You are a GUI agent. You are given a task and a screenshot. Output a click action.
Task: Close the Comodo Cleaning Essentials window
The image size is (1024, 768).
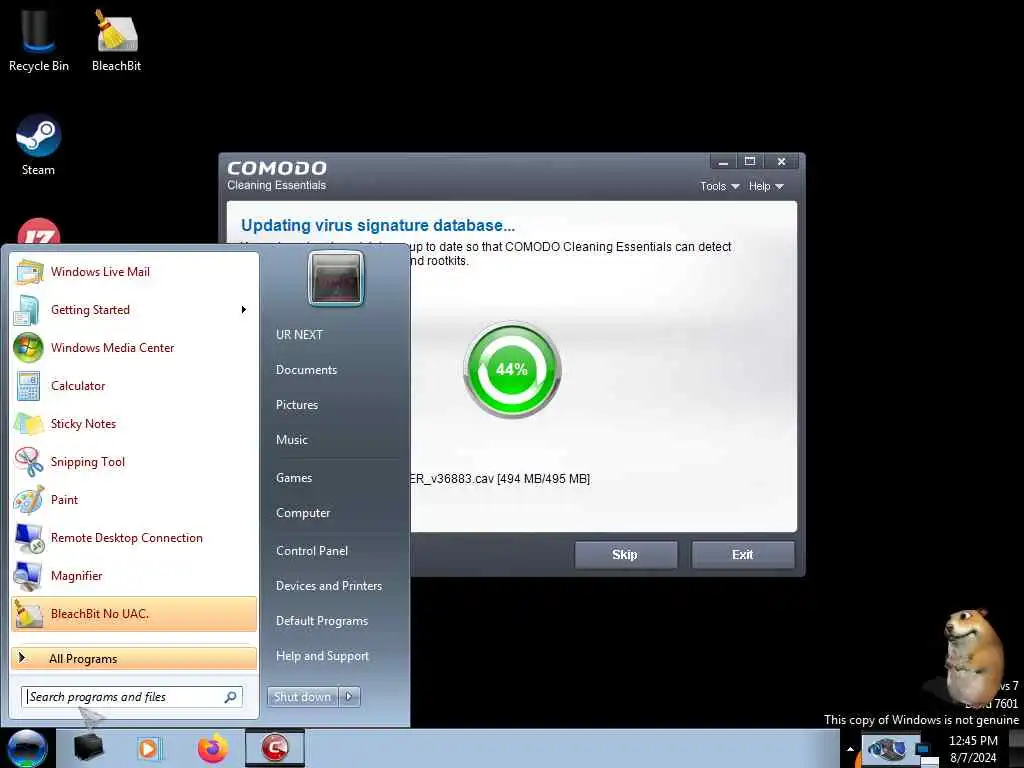click(781, 161)
